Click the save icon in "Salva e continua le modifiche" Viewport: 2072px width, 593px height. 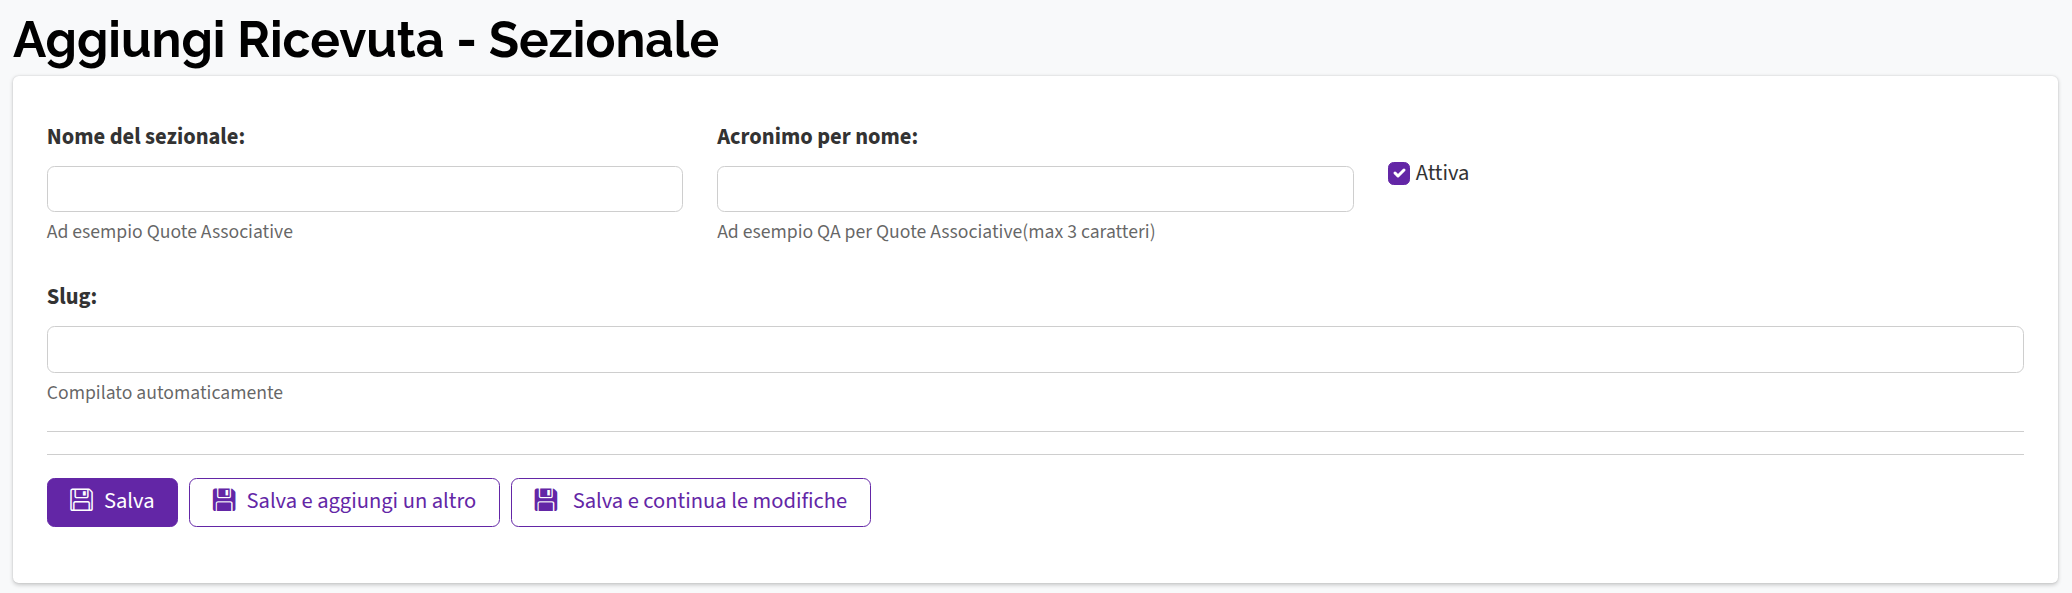(x=546, y=501)
